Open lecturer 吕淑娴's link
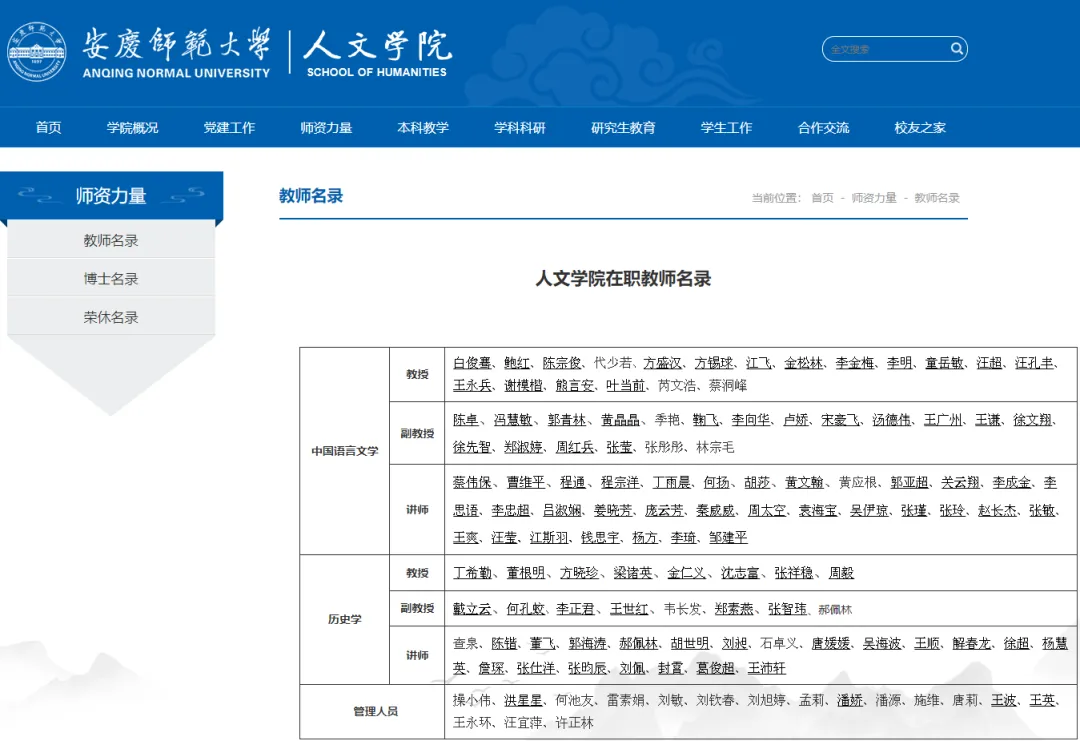This screenshot has height=741, width=1080. pyautogui.click(x=562, y=510)
